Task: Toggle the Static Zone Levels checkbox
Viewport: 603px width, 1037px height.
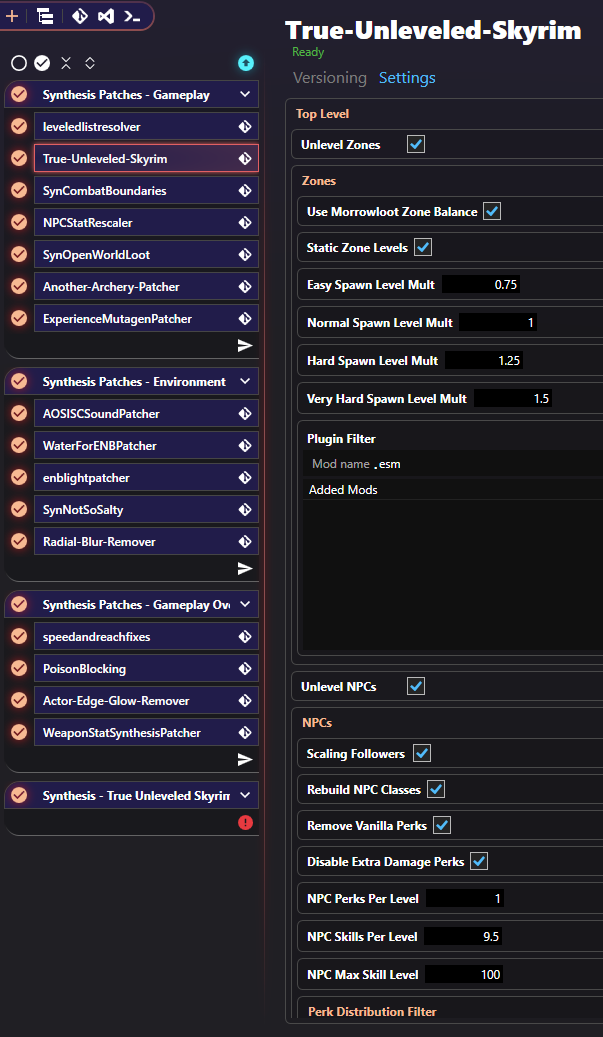Action: point(422,248)
